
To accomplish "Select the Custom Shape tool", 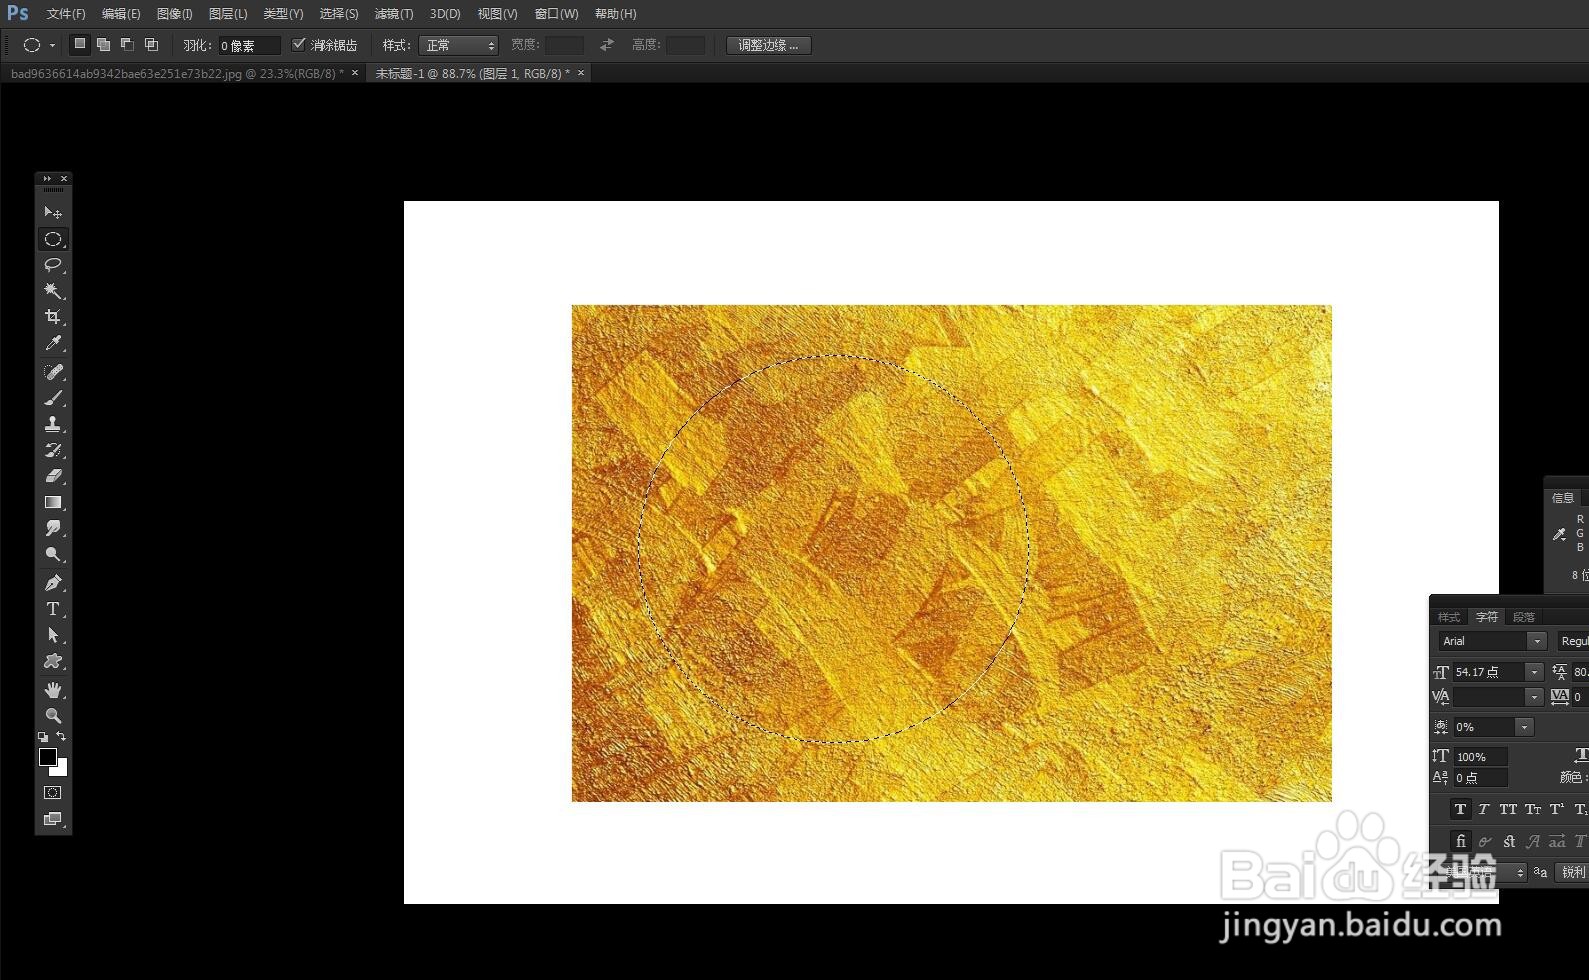I will (53, 661).
